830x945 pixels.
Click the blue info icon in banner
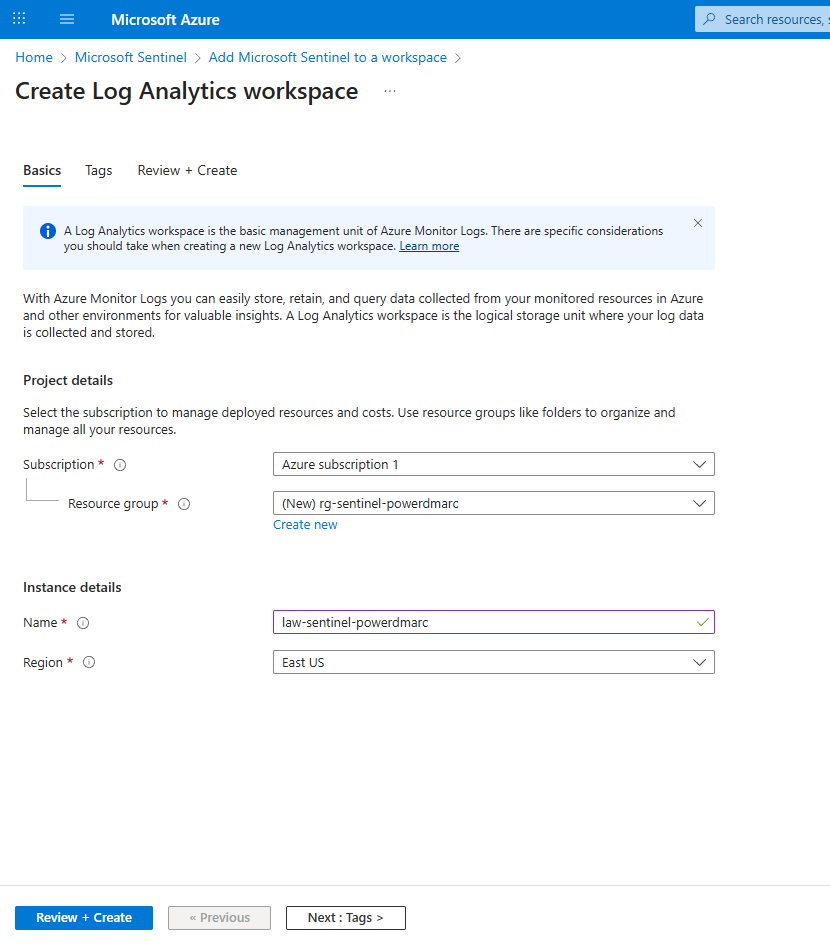(x=48, y=231)
